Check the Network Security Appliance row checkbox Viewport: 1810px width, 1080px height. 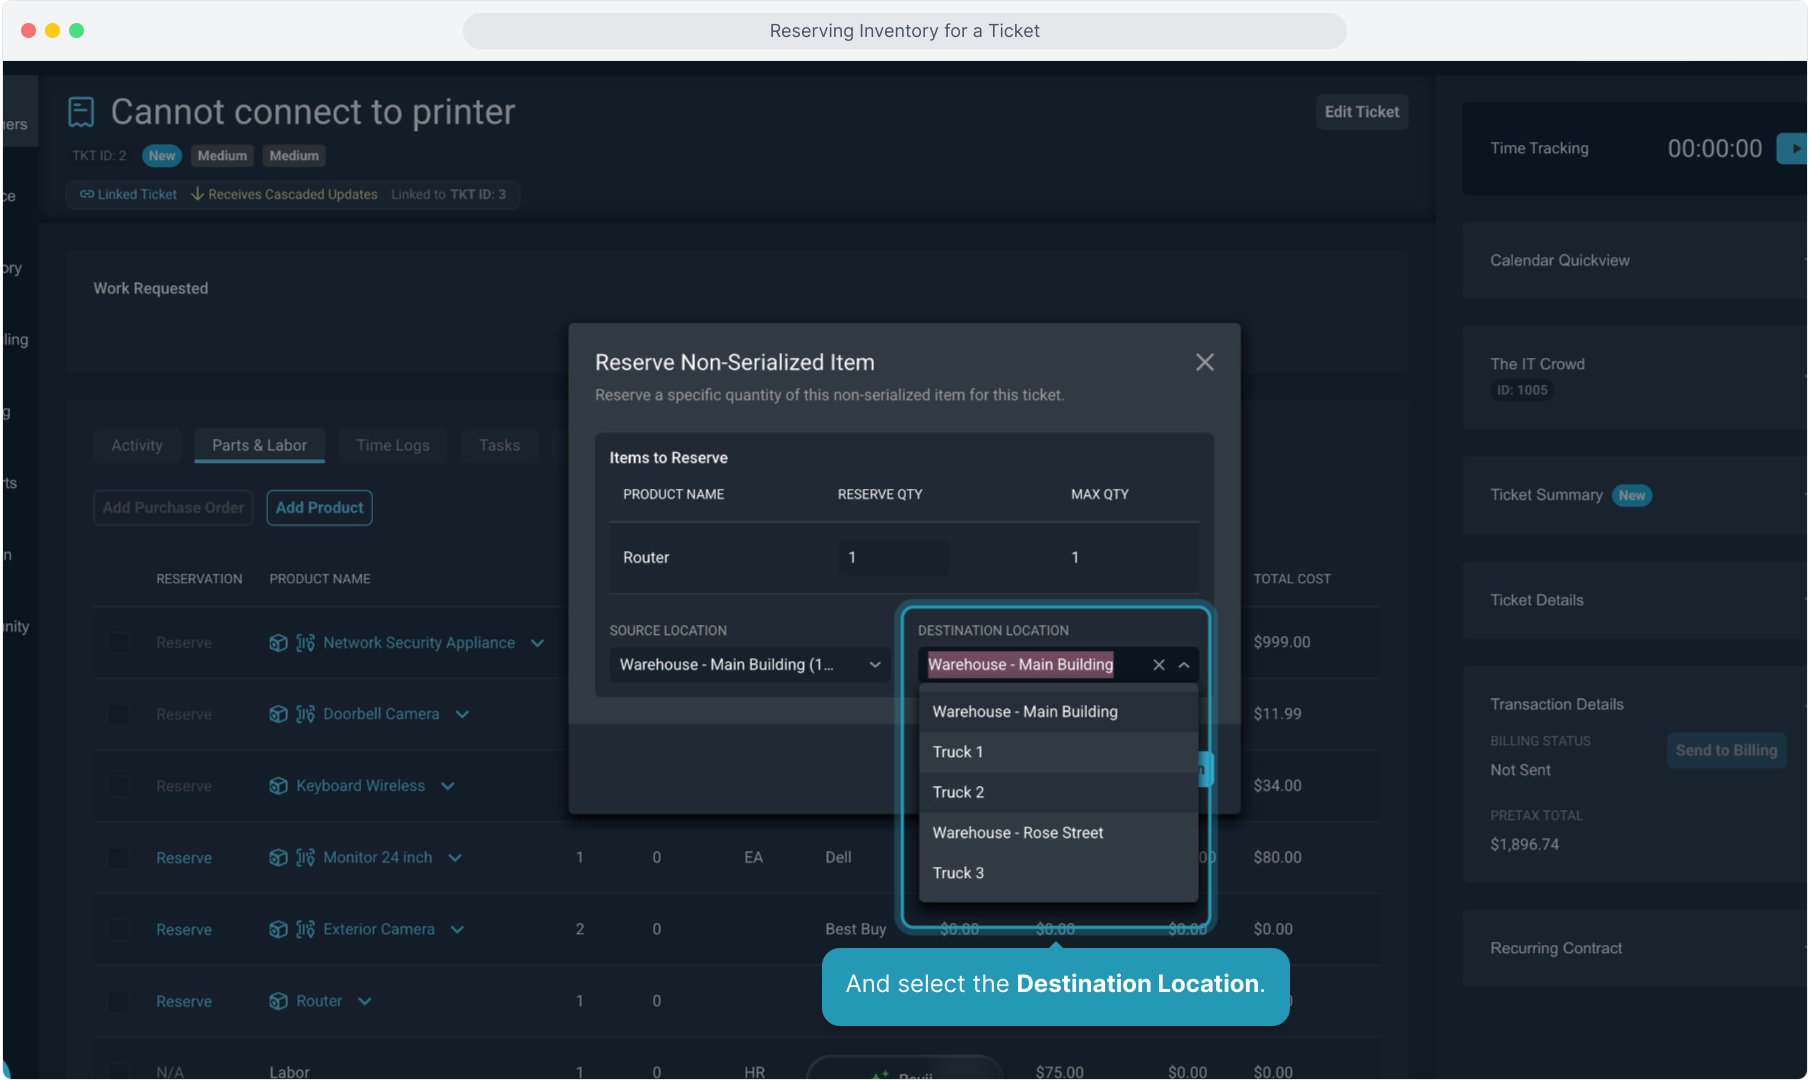[x=119, y=643]
